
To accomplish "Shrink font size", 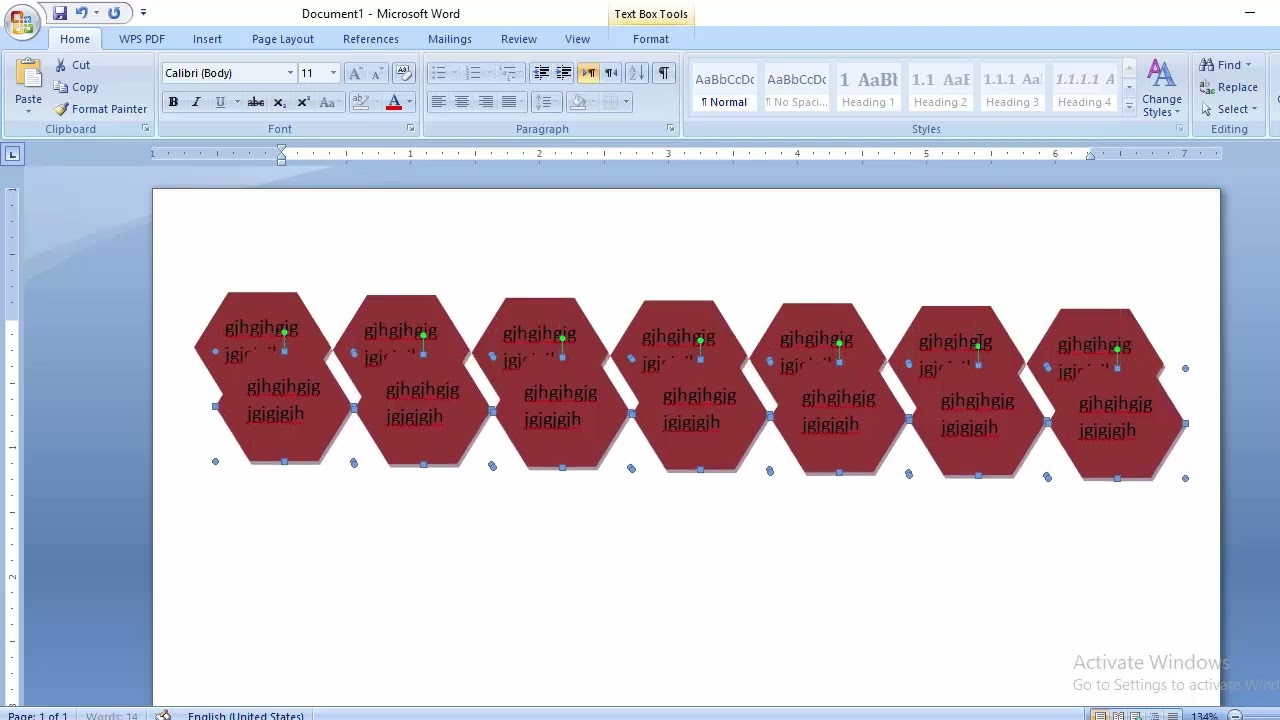I will (377, 73).
